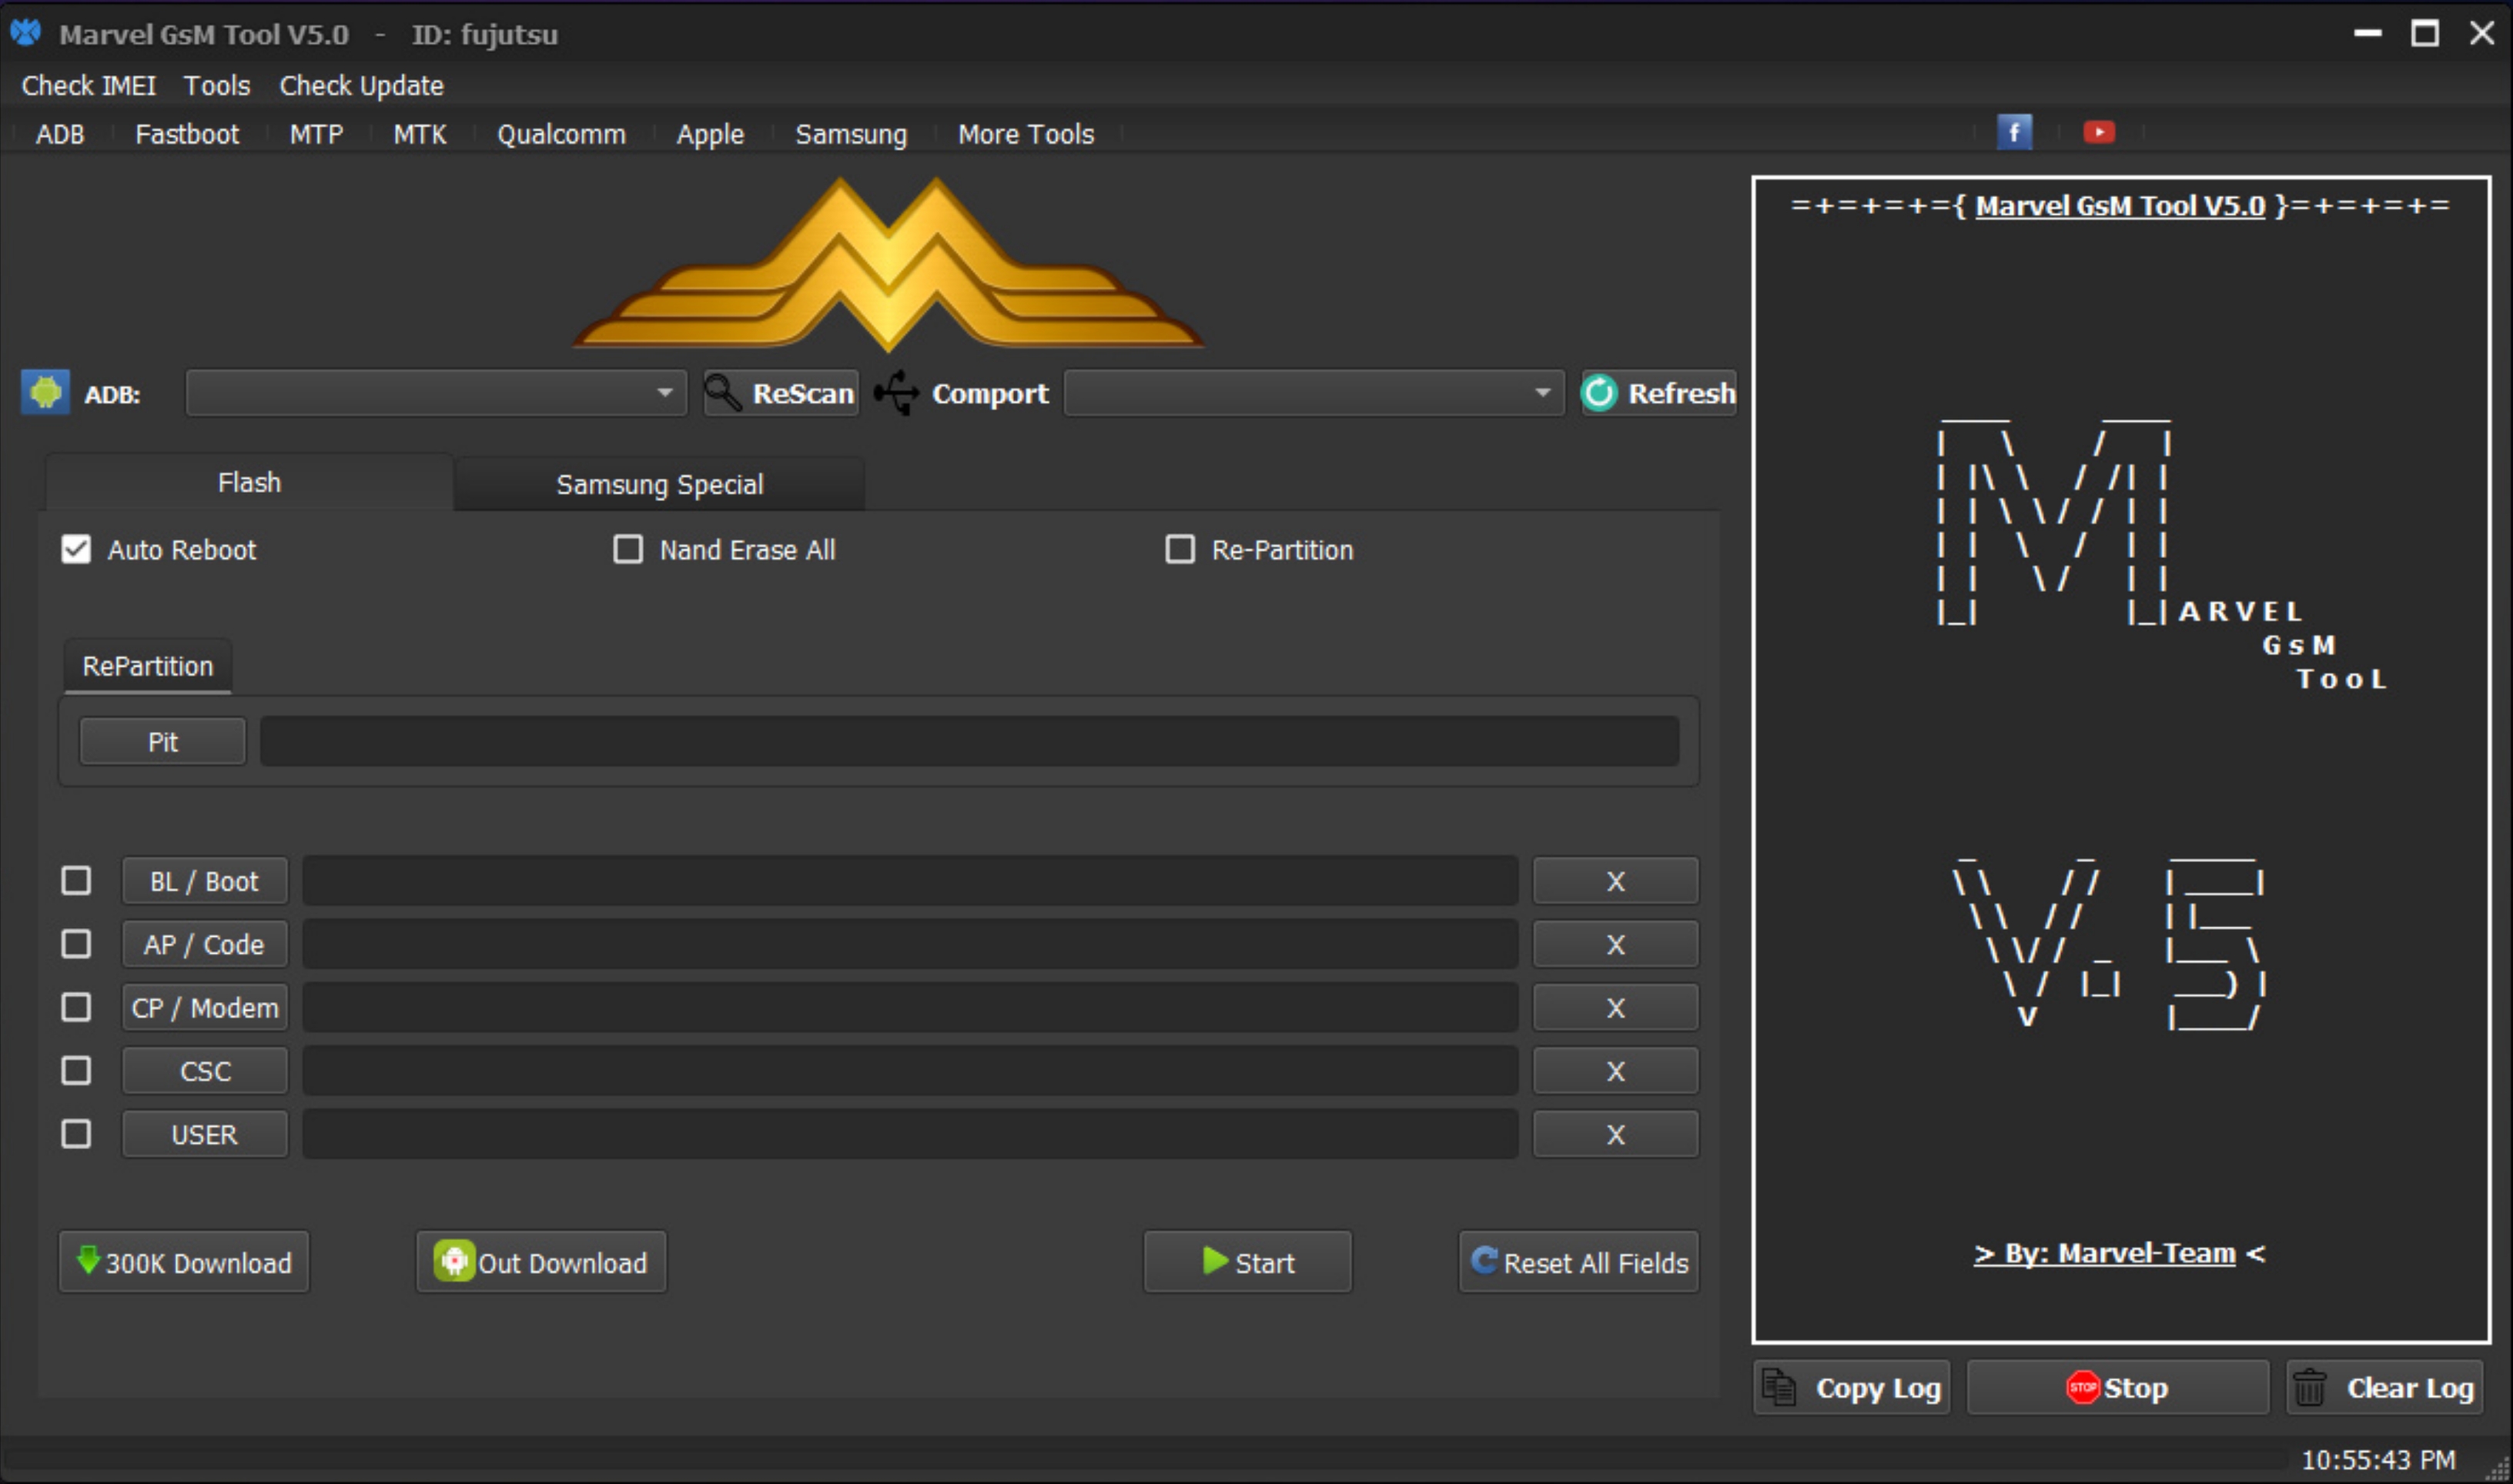
Task: Enable the Nand Erase All checkbox
Action: pyautogui.click(x=628, y=549)
